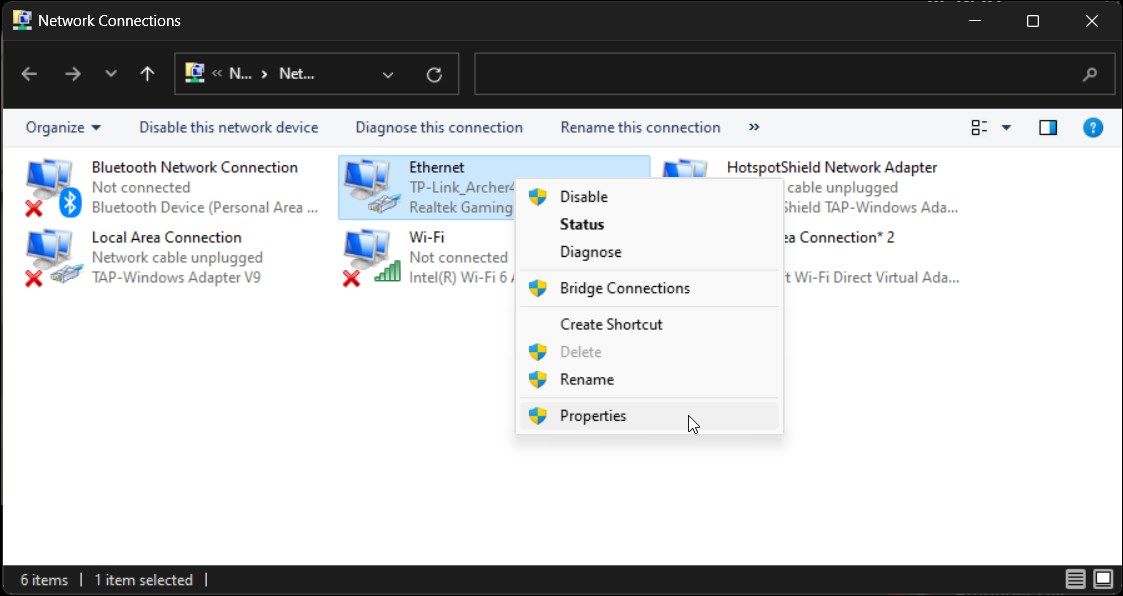Open the Organize dropdown
Image resolution: width=1123 pixels, height=596 pixels.
coord(63,127)
